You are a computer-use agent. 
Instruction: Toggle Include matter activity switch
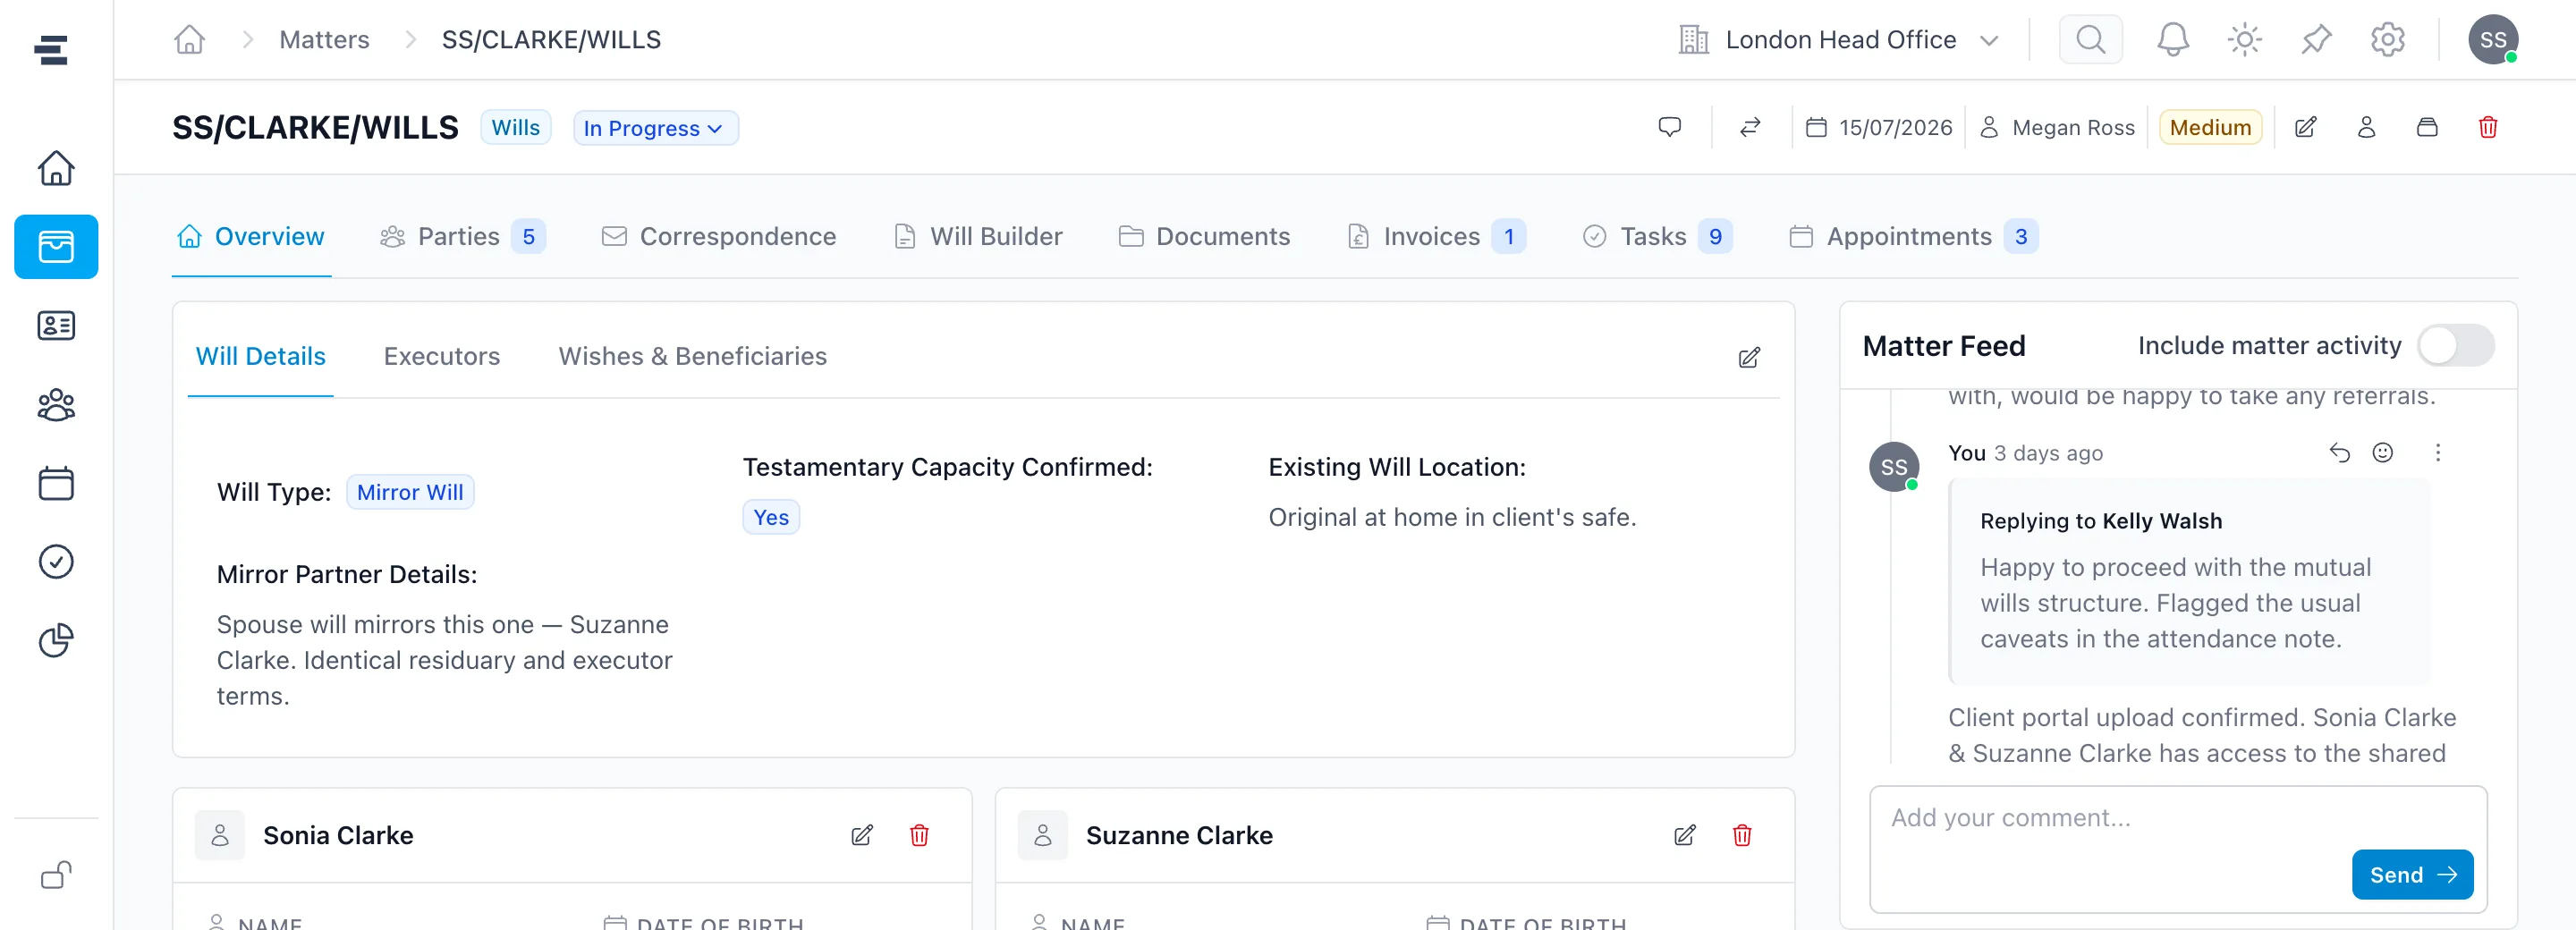click(x=2455, y=346)
